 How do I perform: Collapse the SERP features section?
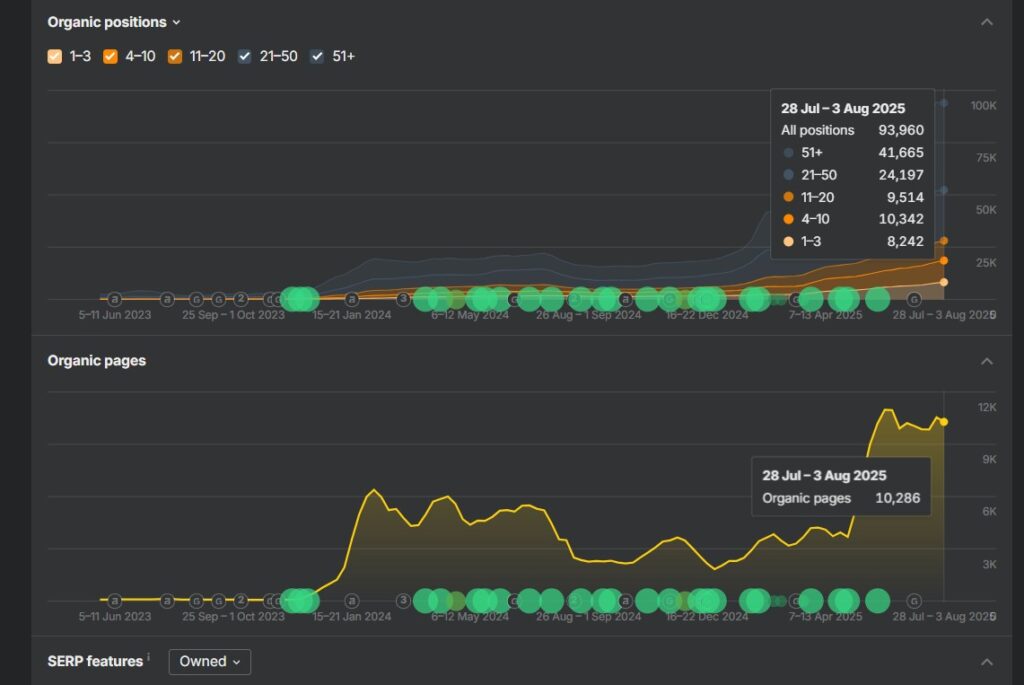[987, 662]
